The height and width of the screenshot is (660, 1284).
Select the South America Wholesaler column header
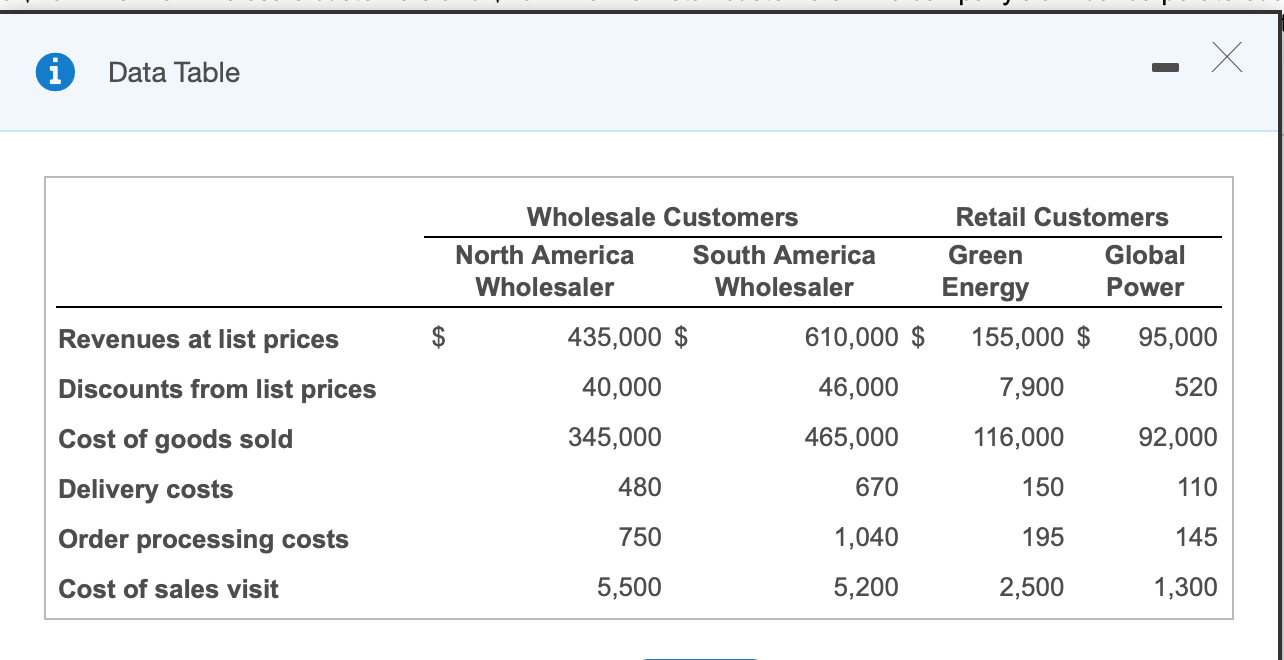[784, 270]
